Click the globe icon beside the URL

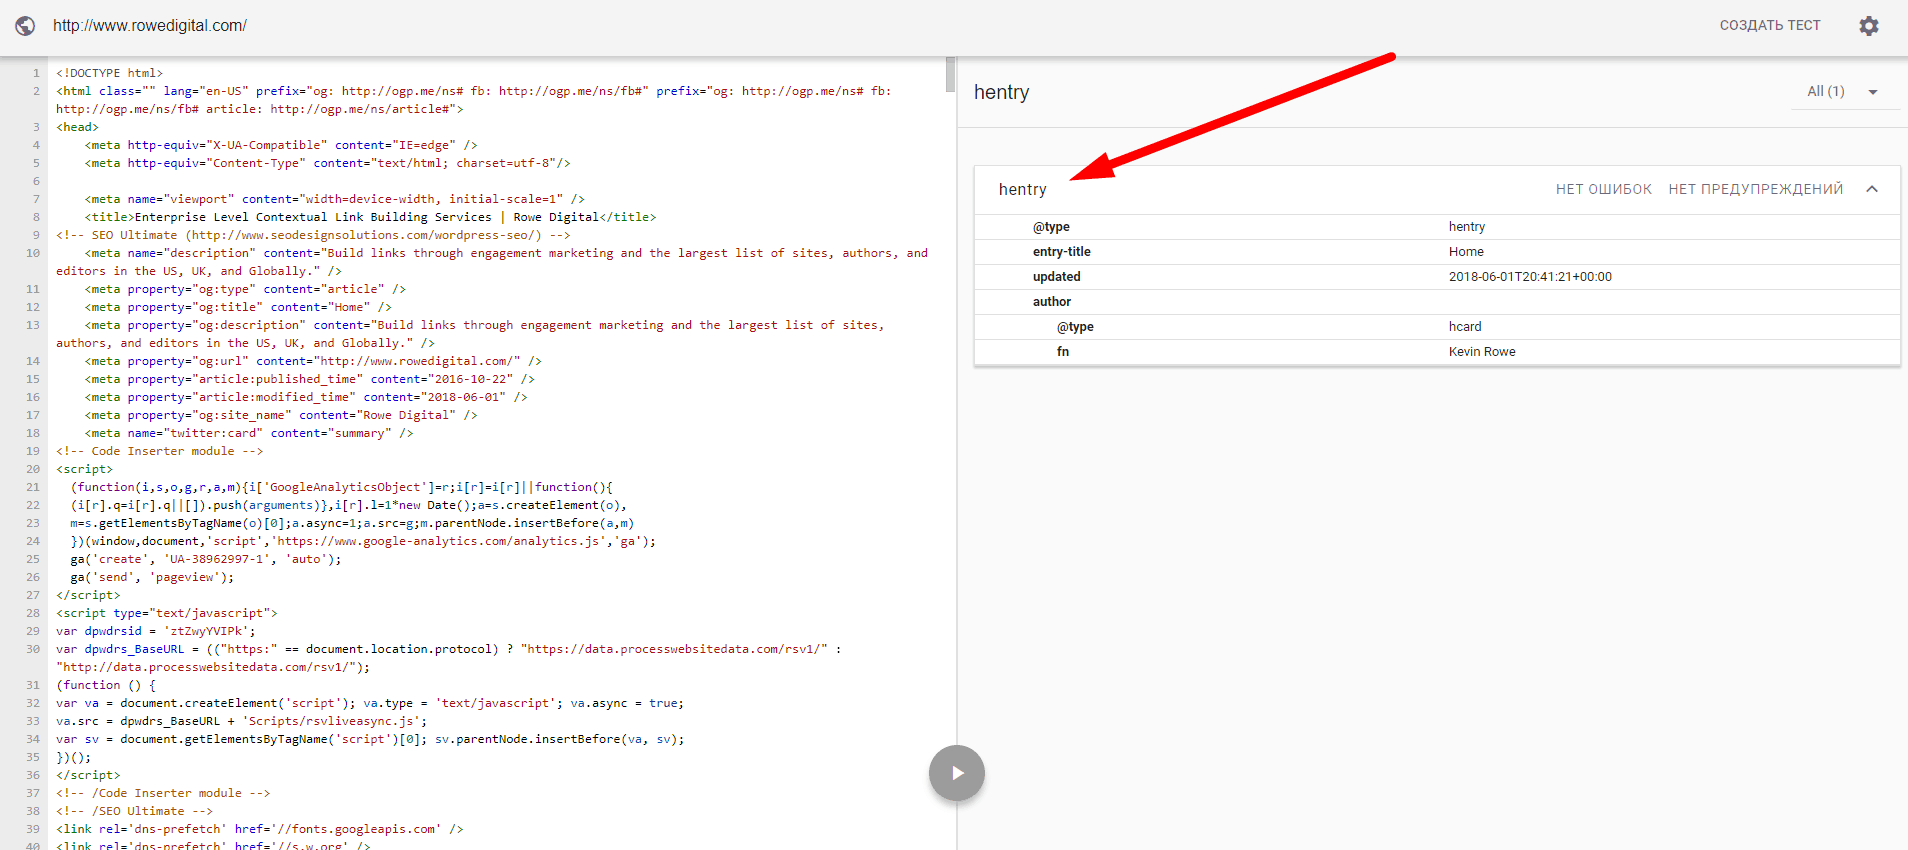coord(25,26)
